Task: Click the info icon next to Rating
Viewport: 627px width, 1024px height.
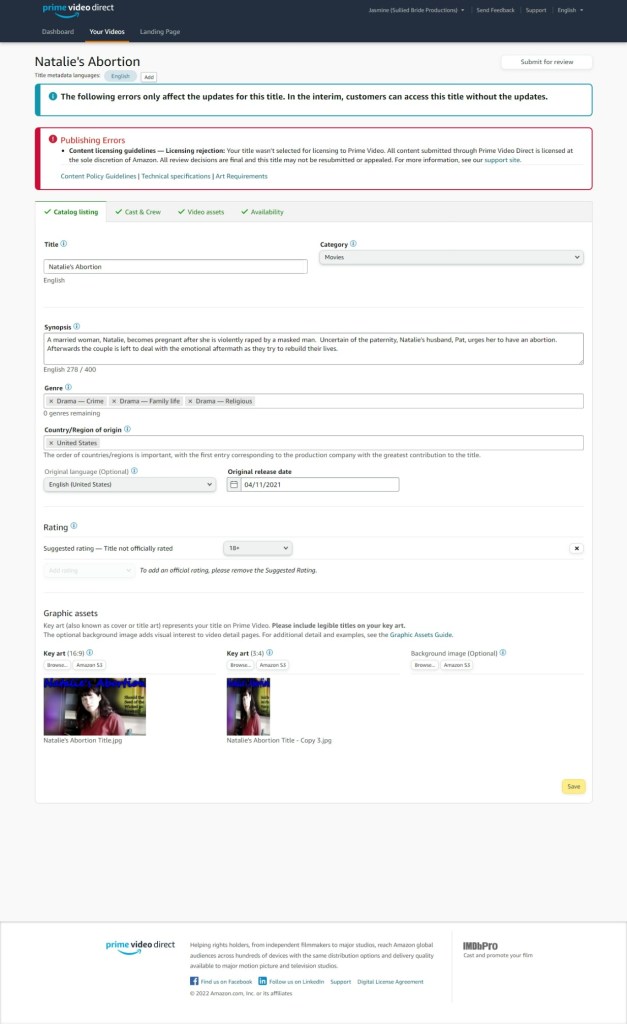Action: [74, 526]
